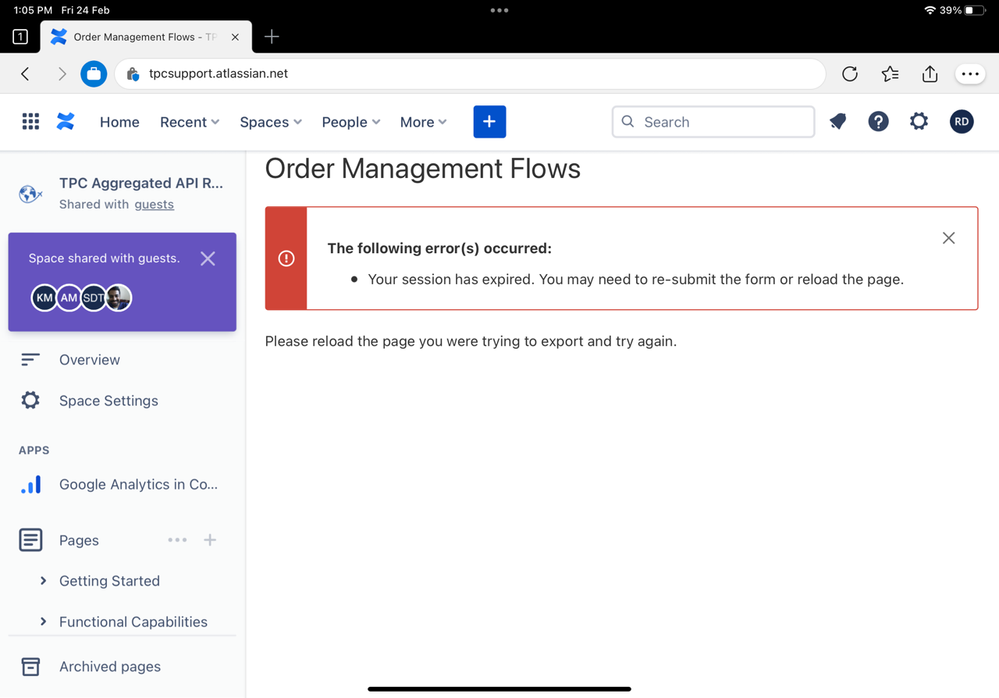Open browser favorites star icon

890,74
